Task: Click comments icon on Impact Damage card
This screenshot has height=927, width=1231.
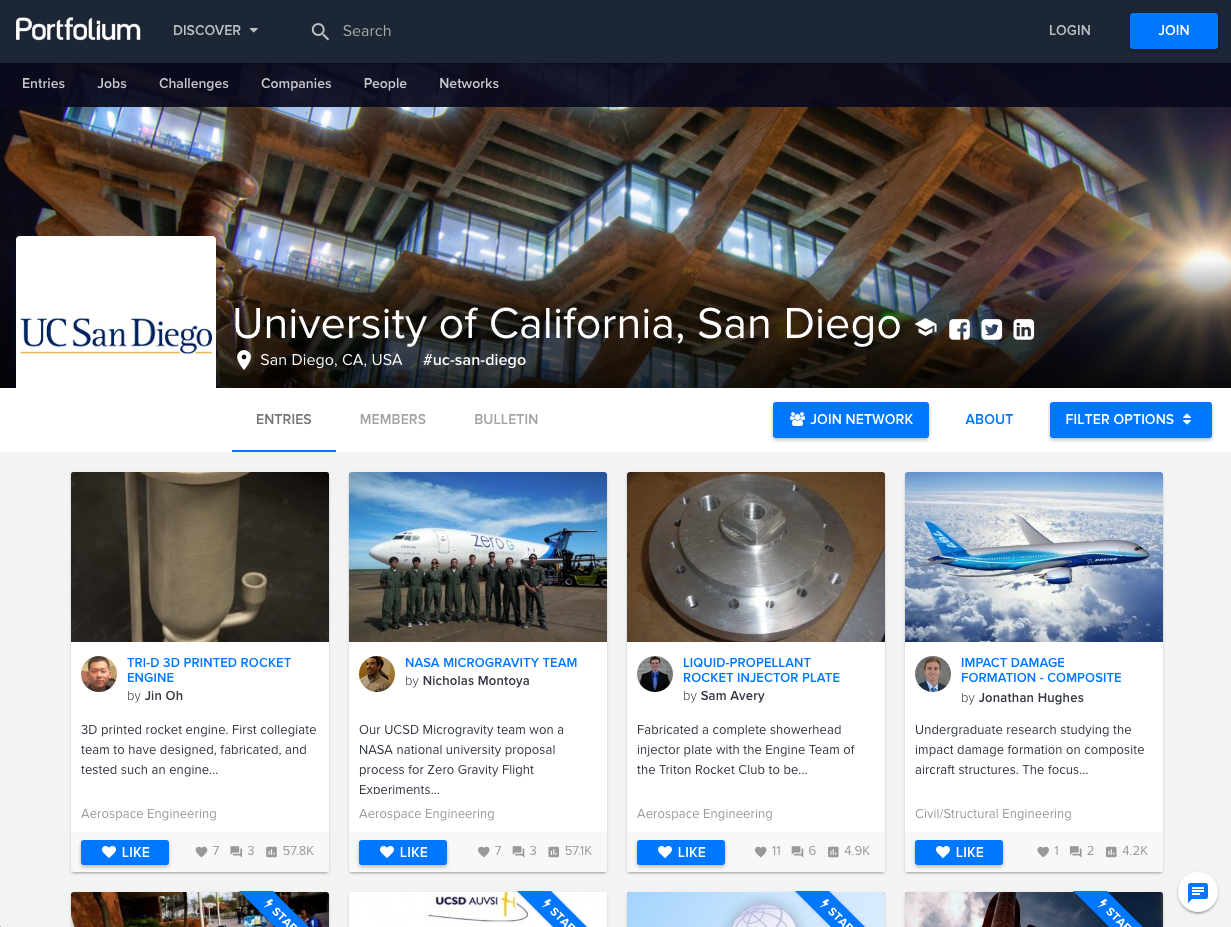Action: pos(1075,852)
